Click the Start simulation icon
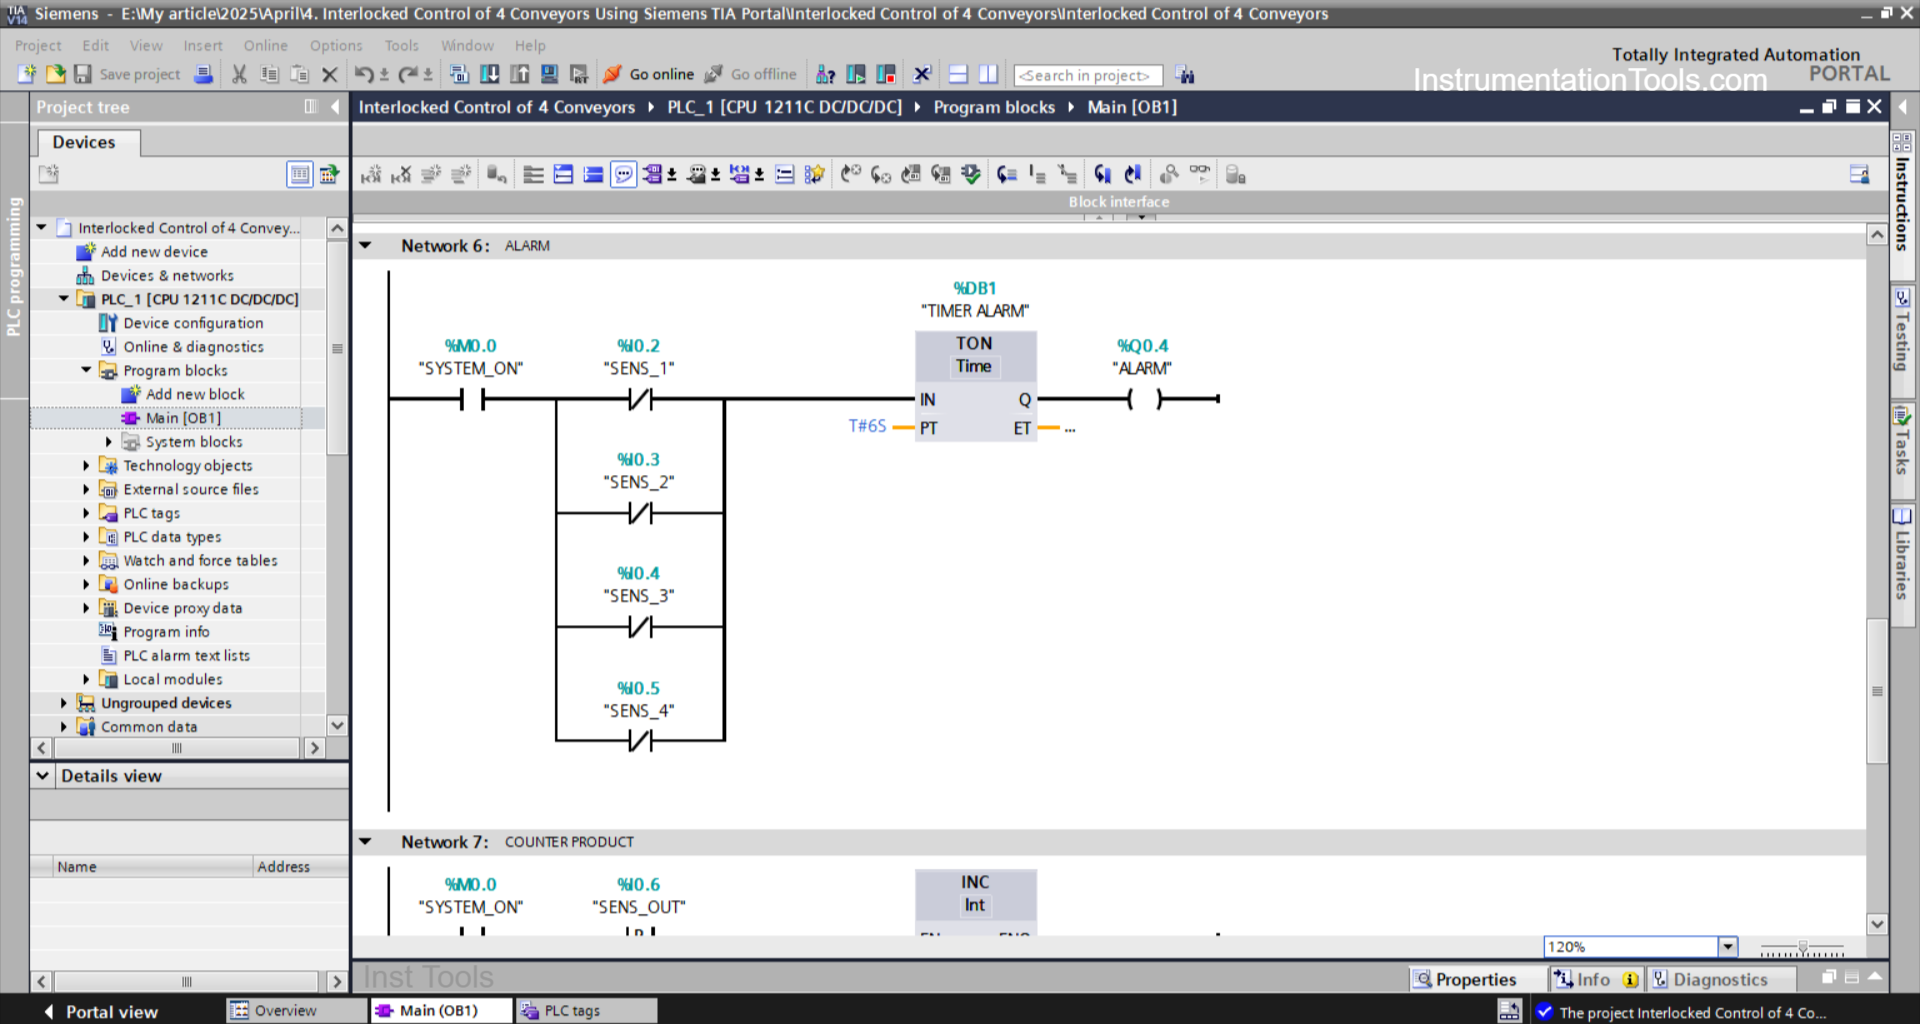 549,74
